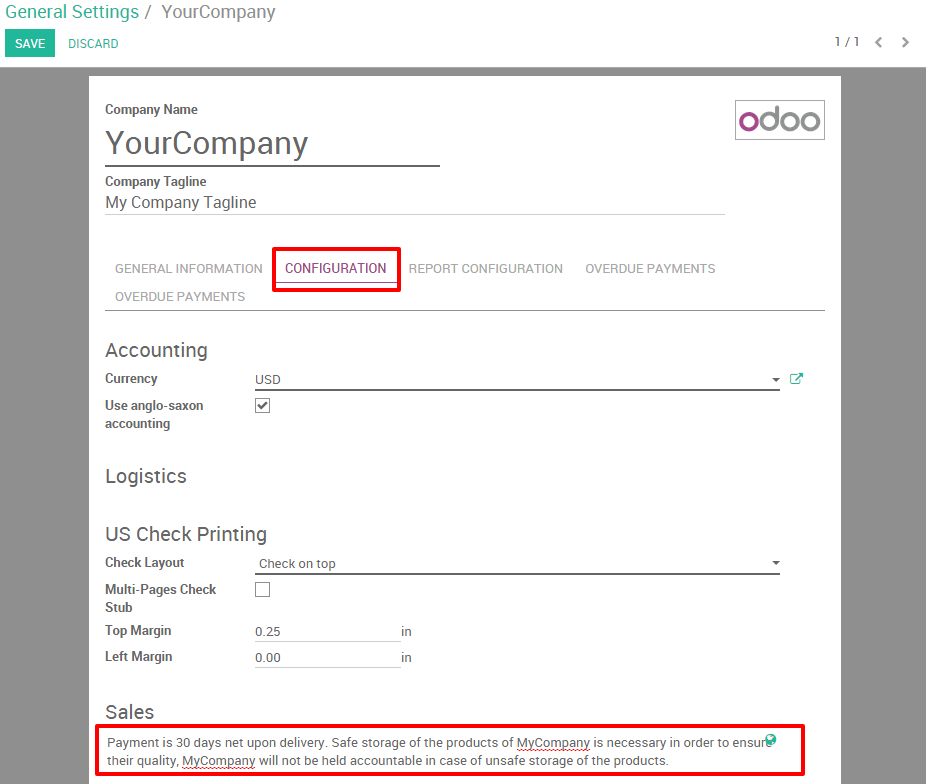
Task: Click the Company Name field
Action: click(x=272, y=144)
